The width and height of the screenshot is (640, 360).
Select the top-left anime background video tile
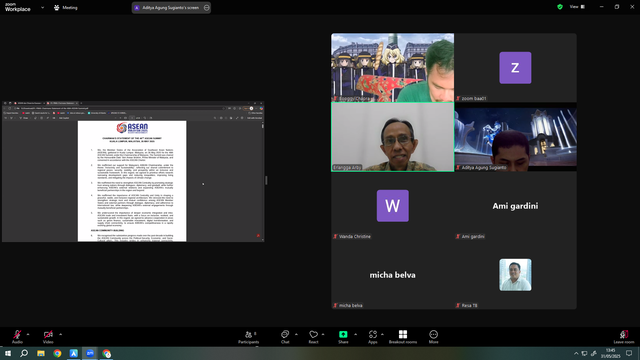click(x=393, y=67)
